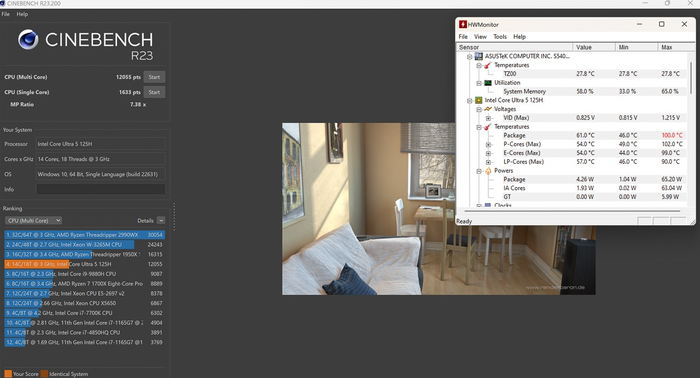Viewport: 700px width, 378px height.
Task: Click the ASUSTeK motherboard icon
Action: (x=479, y=56)
